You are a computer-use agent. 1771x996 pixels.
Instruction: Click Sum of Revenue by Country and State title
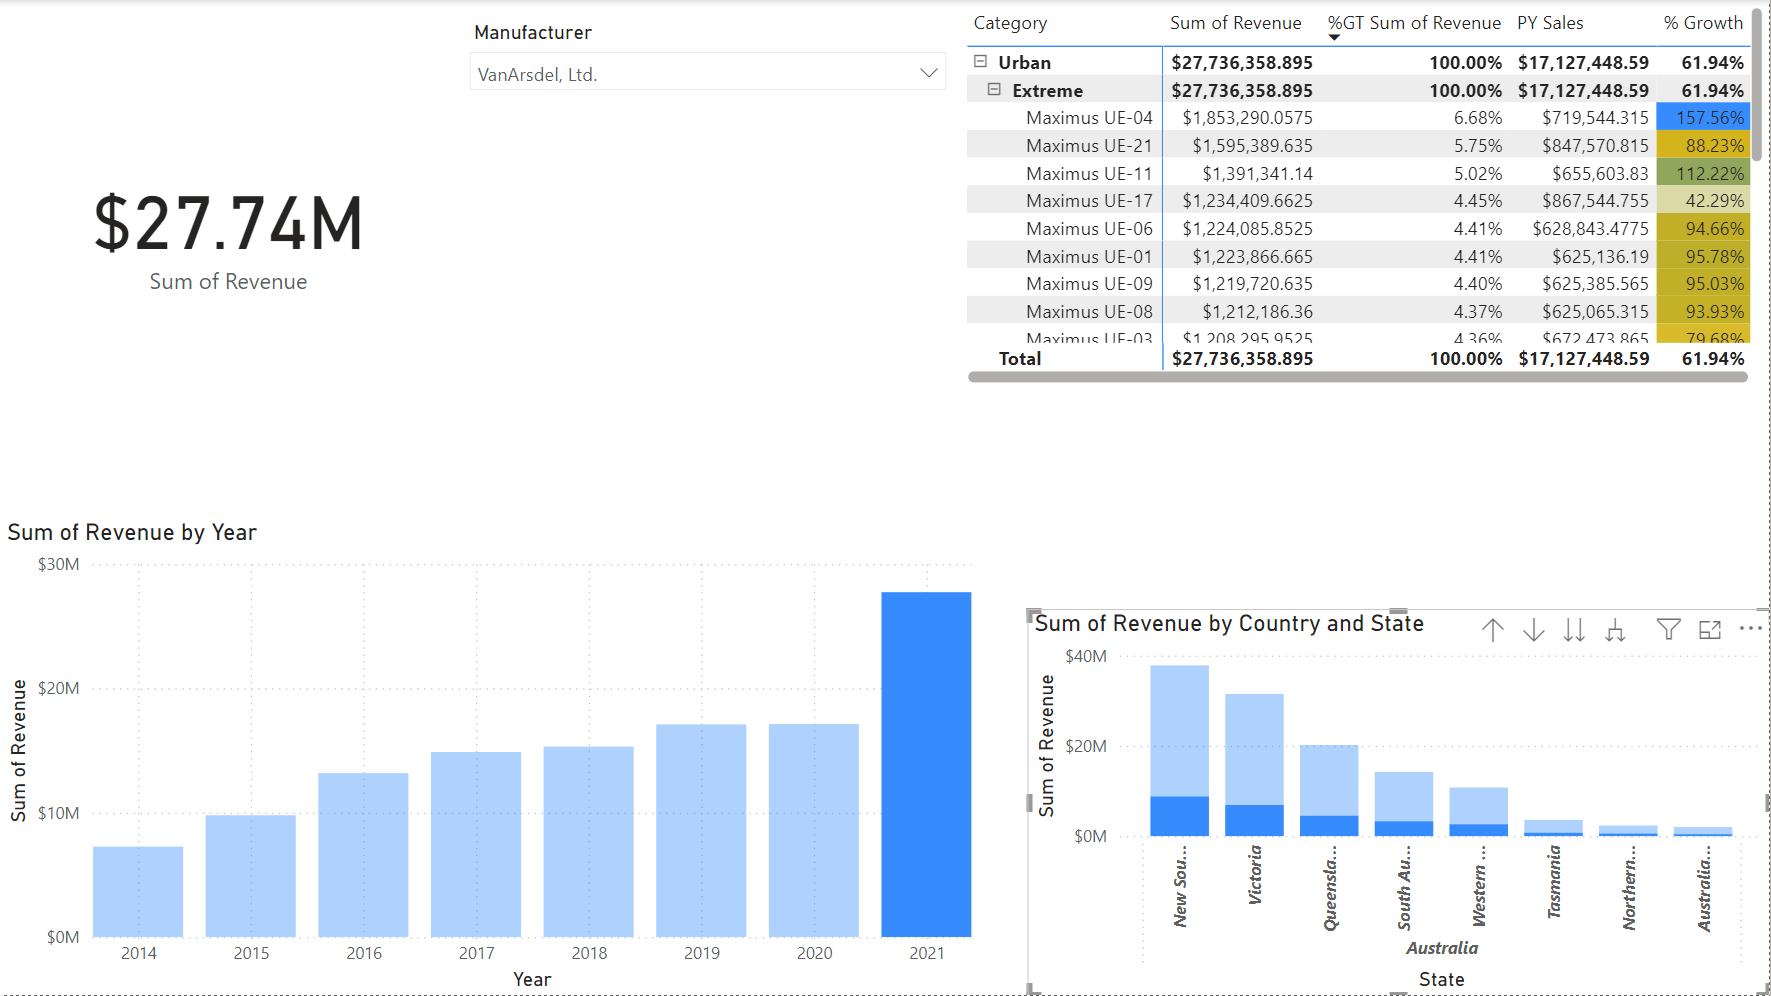(1229, 624)
